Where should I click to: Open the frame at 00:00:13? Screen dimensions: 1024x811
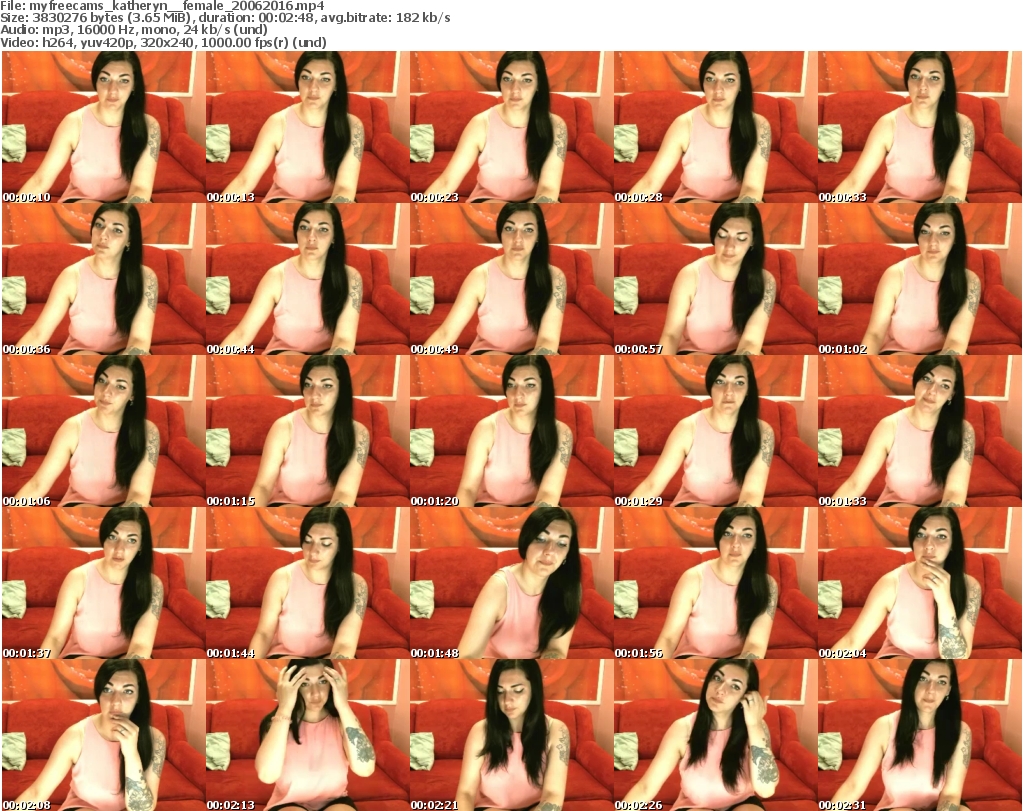[x=308, y=127]
